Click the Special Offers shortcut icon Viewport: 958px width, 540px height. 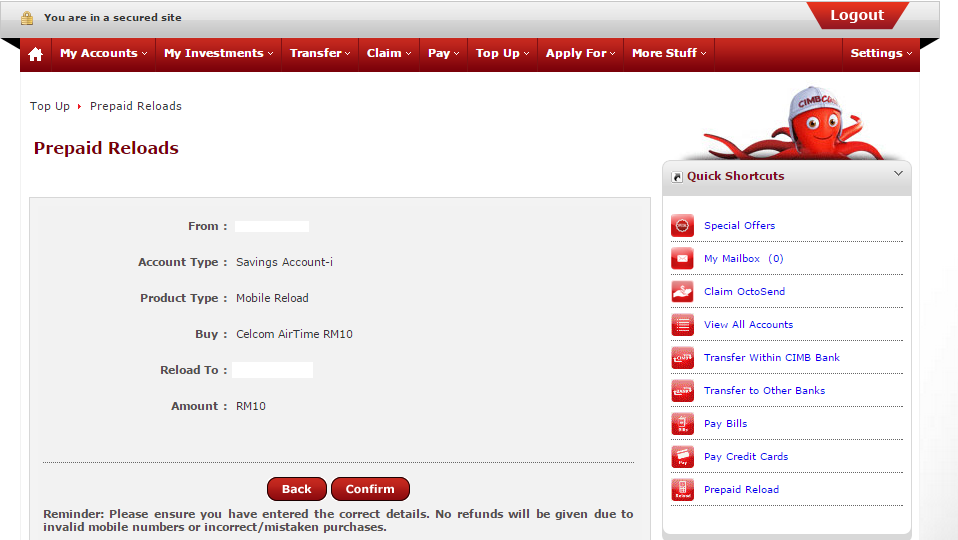pyautogui.click(x=682, y=225)
